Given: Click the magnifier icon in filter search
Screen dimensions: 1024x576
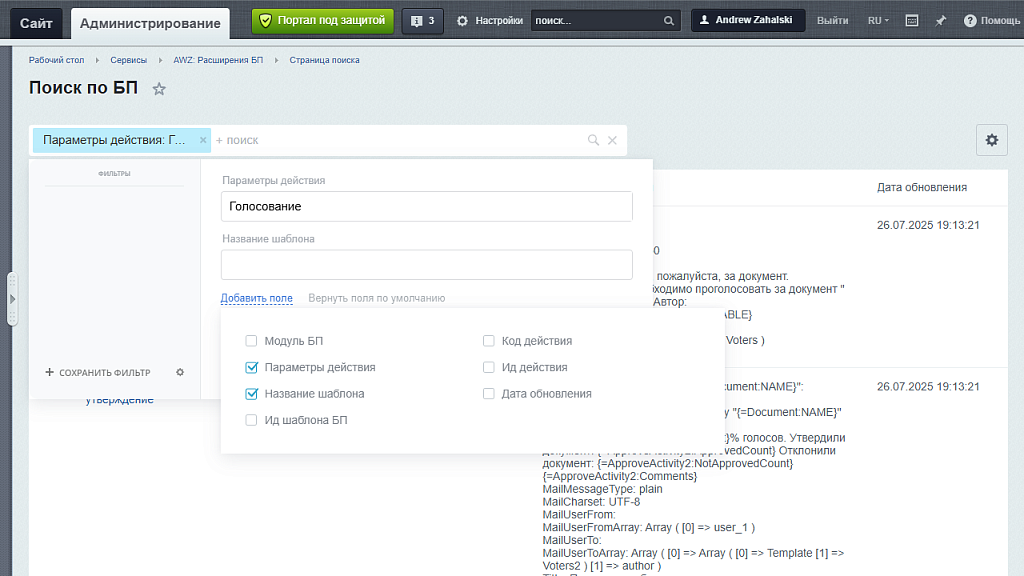Looking at the screenshot, I should pyautogui.click(x=593, y=140).
